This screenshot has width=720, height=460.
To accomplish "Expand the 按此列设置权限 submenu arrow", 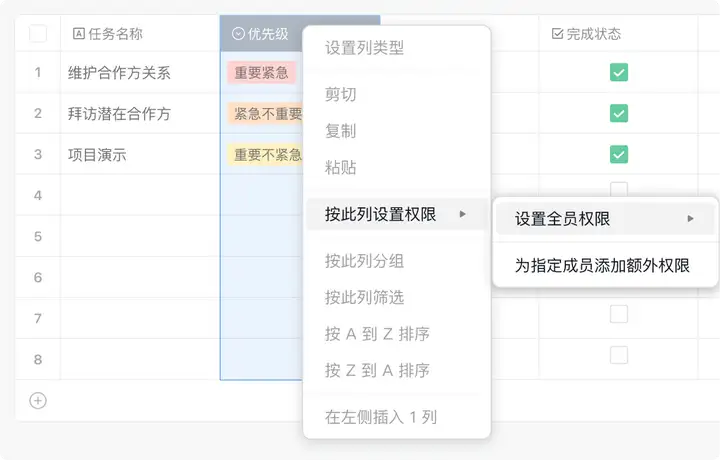I will pyautogui.click(x=462, y=214).
